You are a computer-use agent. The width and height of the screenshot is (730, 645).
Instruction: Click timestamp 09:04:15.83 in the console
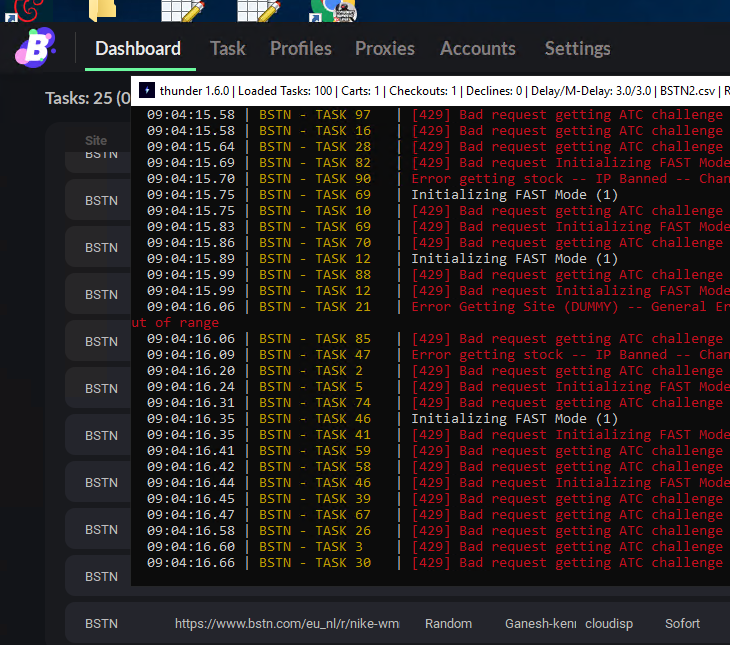coord(191,227)
